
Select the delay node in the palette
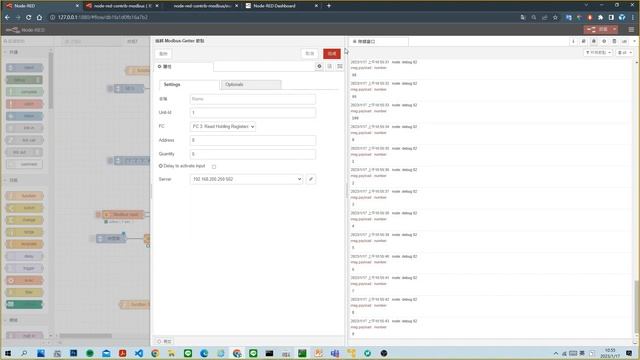click(24, 256)
